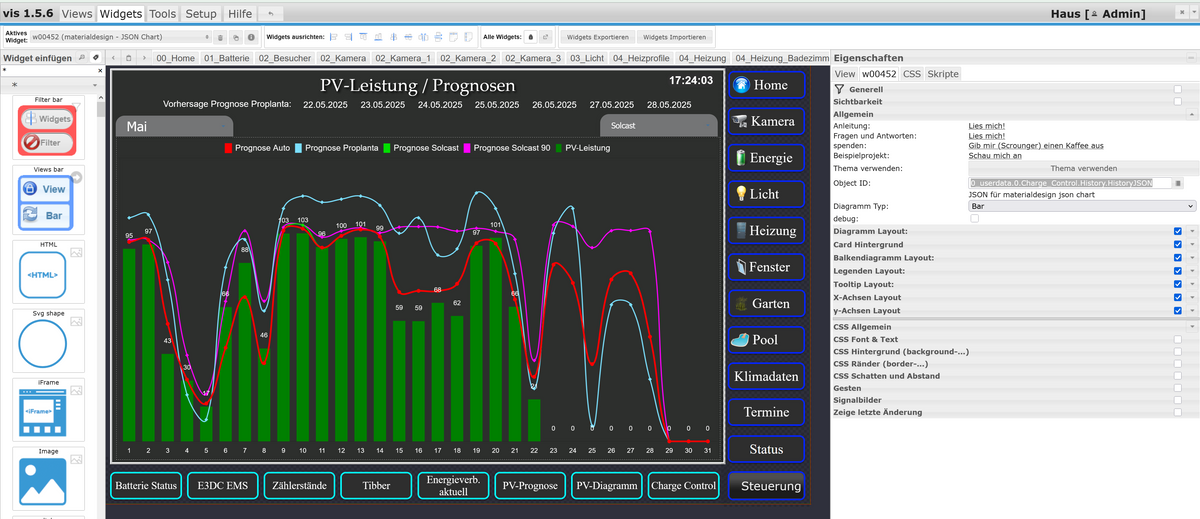The width and height of the screenshot is (1200, 519).
Task: Click the Thema verwenden button
Action: [1082, 168]
